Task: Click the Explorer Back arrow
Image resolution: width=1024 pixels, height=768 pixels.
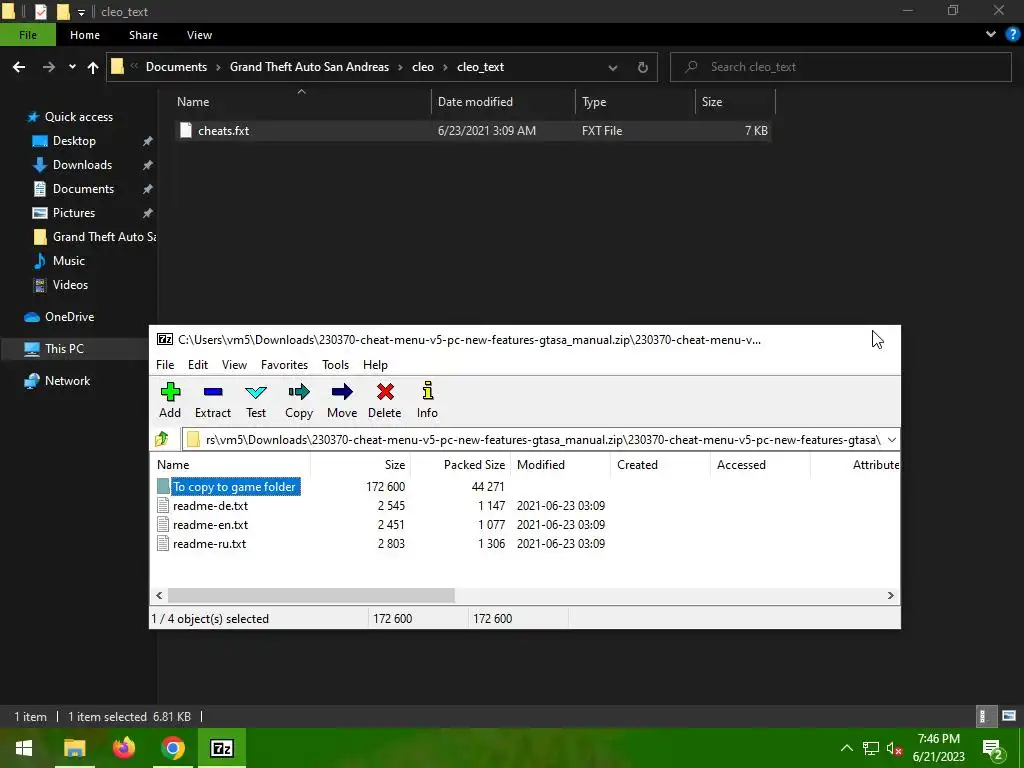Action: (19, 67)
